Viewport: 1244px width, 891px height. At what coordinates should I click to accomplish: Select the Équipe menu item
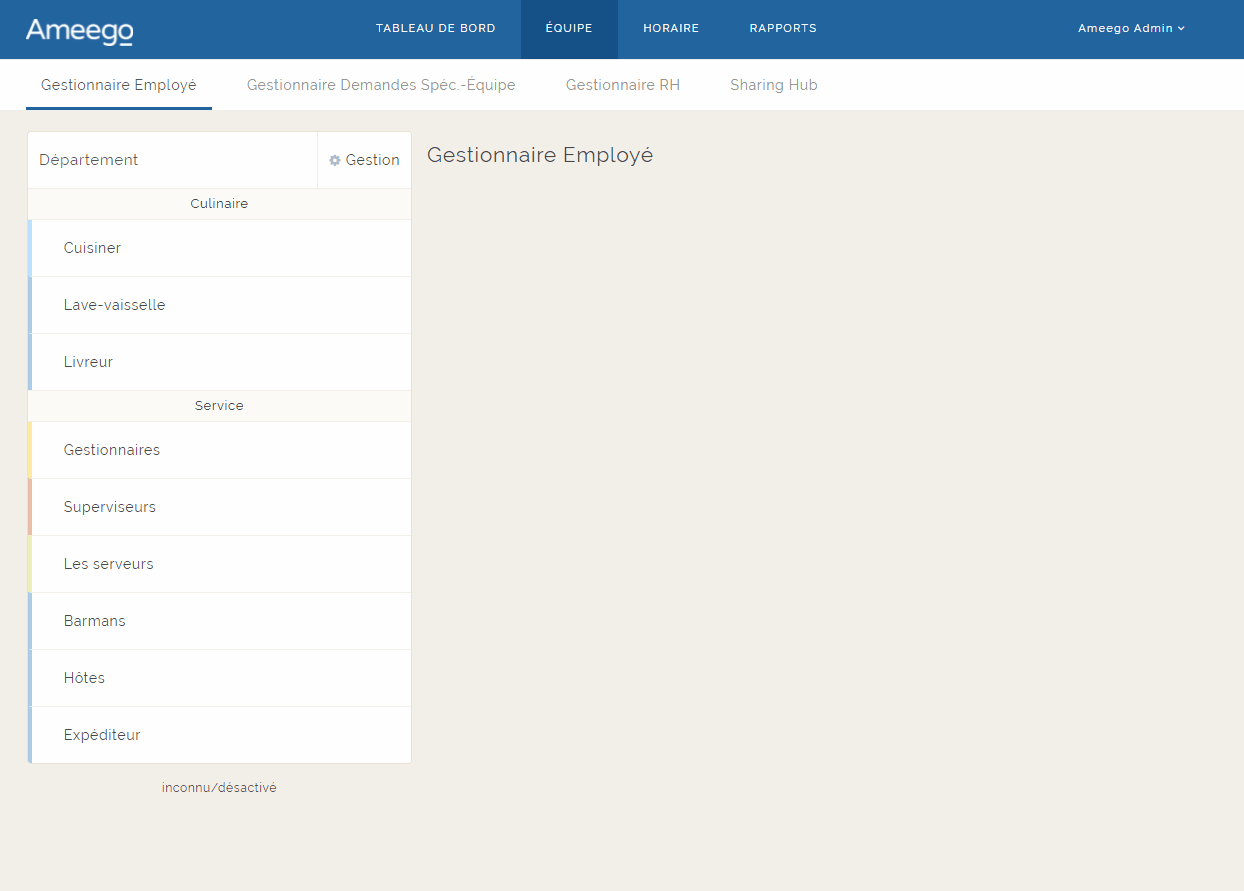[x=569, y=28]
